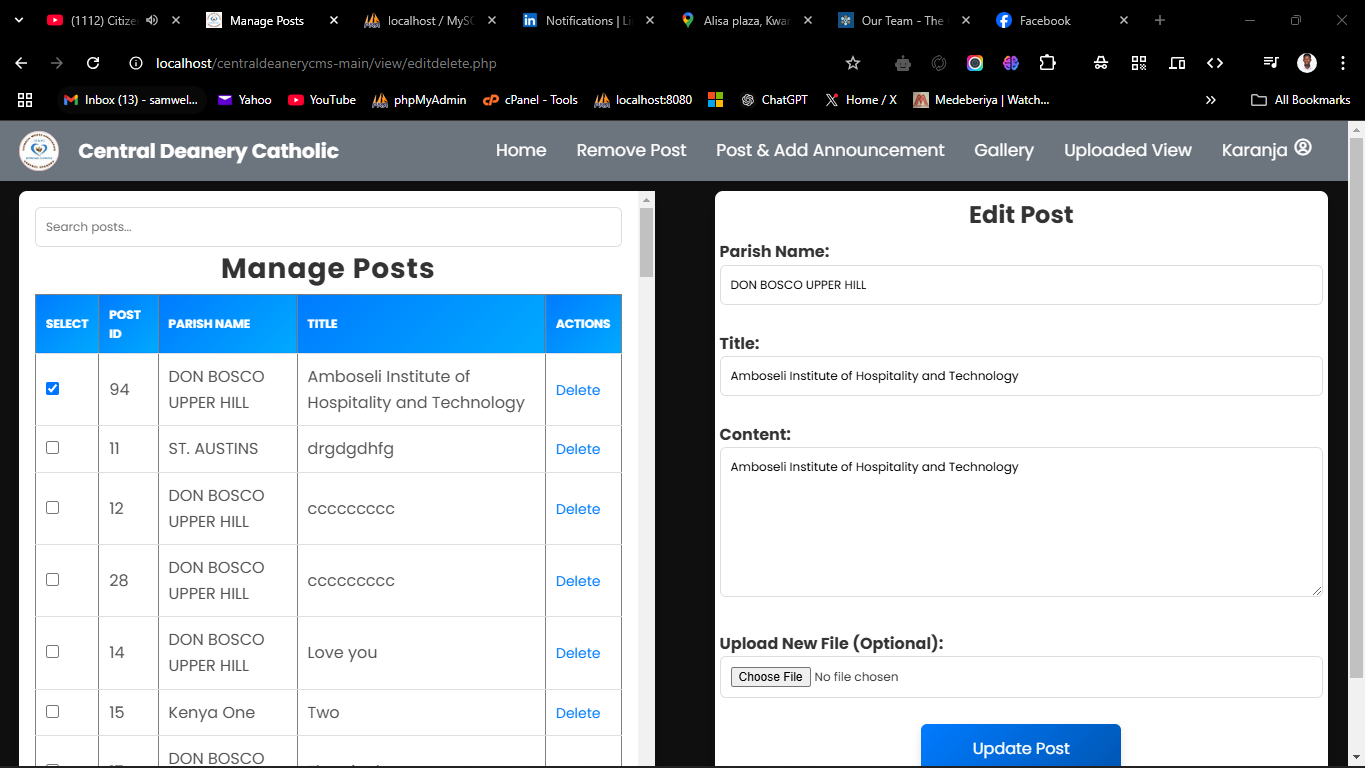Delete post 28
1365x768 pixels.
pos(578,581)
